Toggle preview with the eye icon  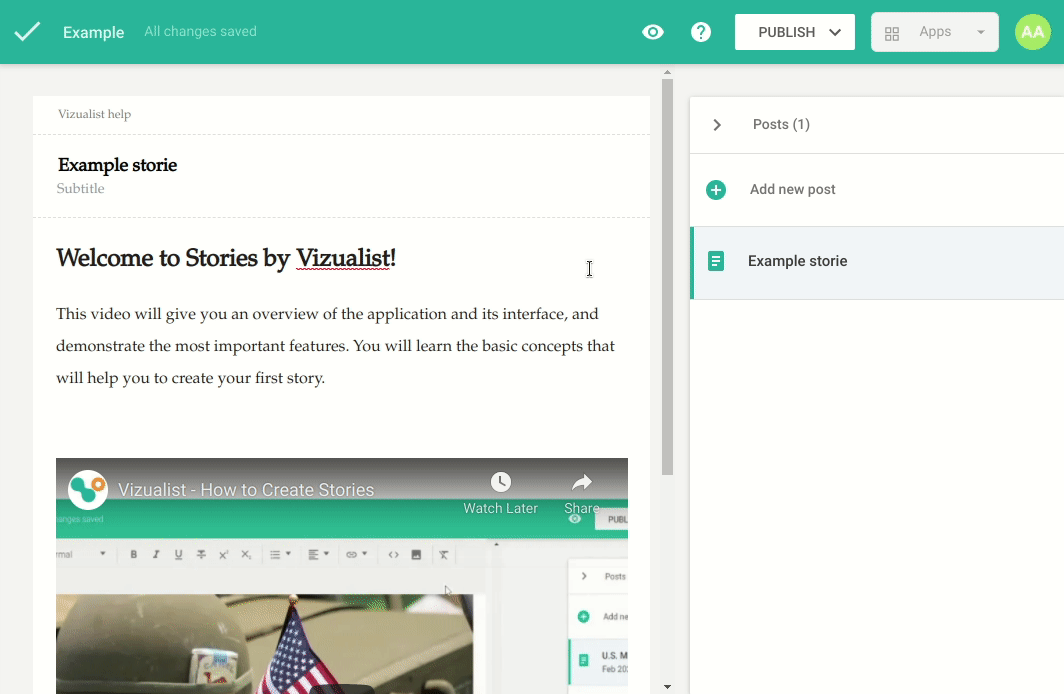(x=653, y=32)
